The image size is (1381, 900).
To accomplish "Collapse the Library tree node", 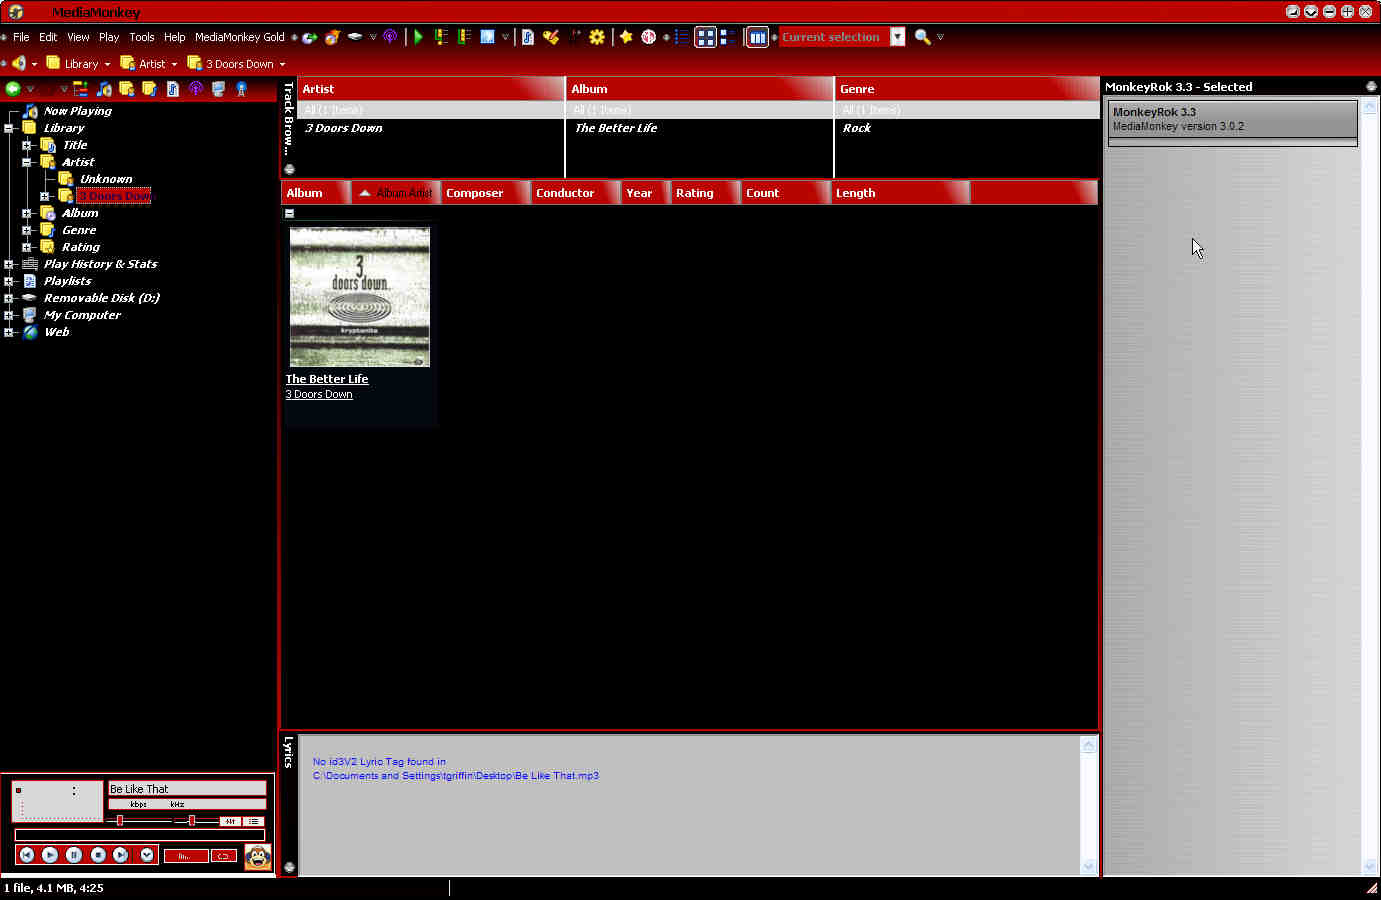I will tap(8, 128).
